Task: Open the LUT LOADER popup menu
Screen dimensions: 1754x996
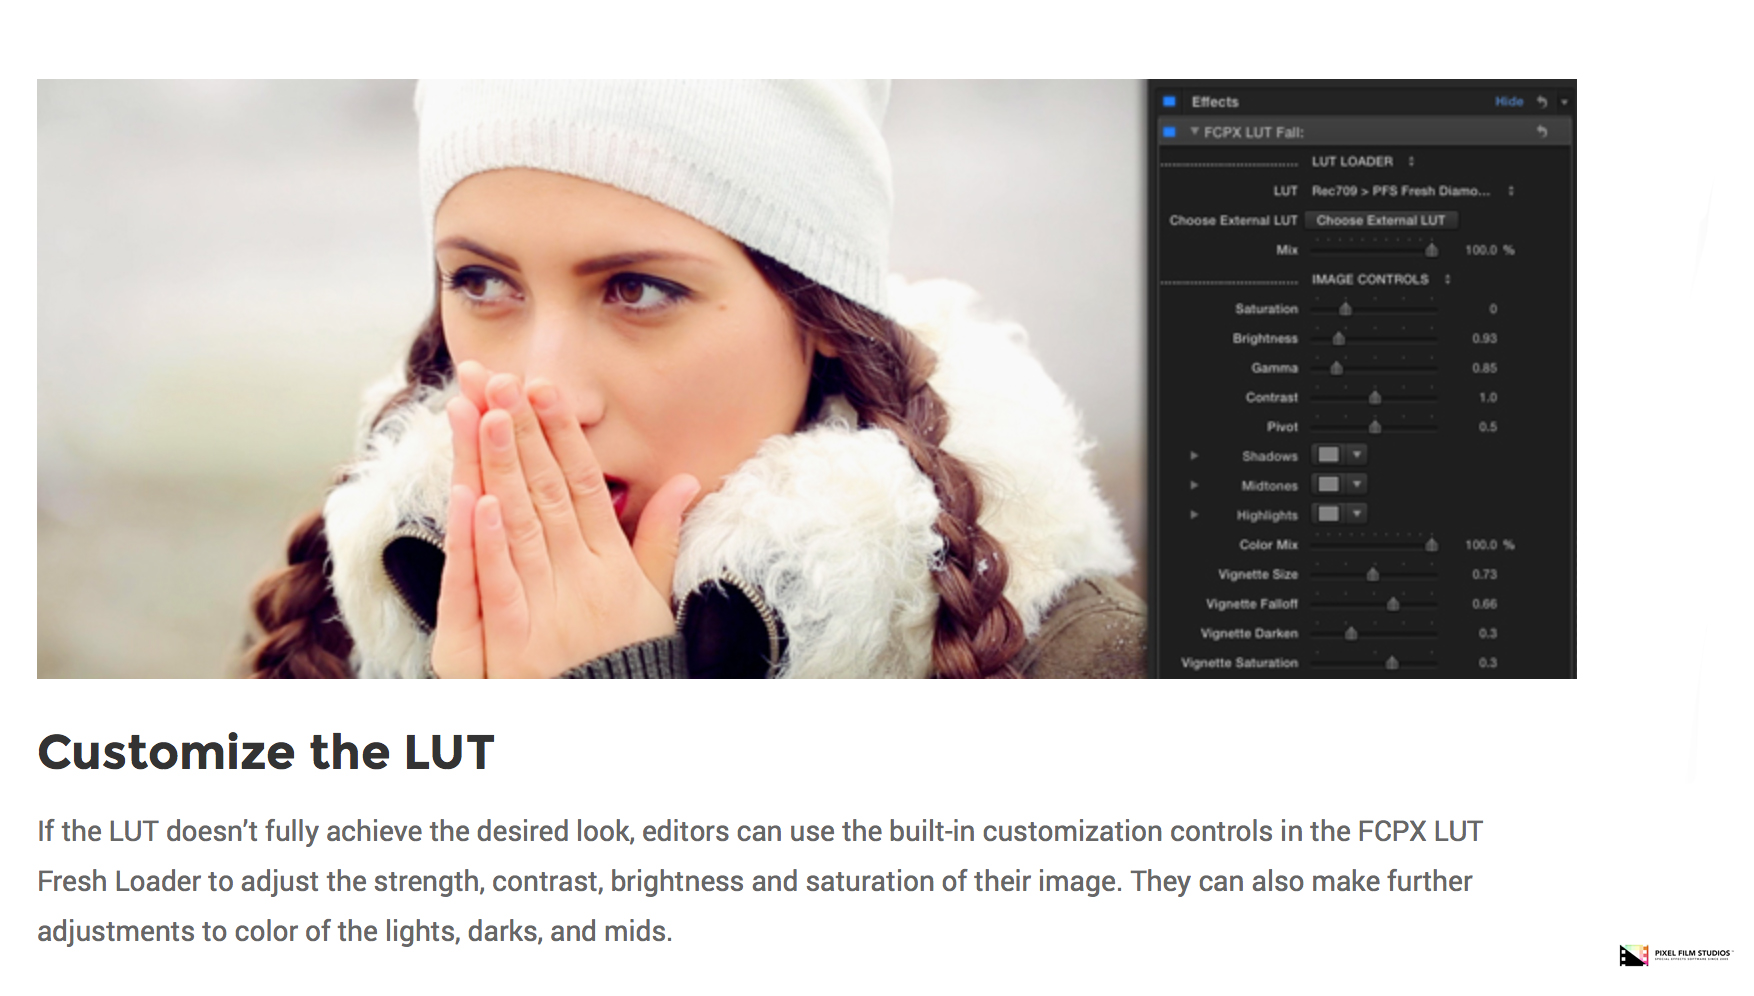Action: click(1411, 161)
